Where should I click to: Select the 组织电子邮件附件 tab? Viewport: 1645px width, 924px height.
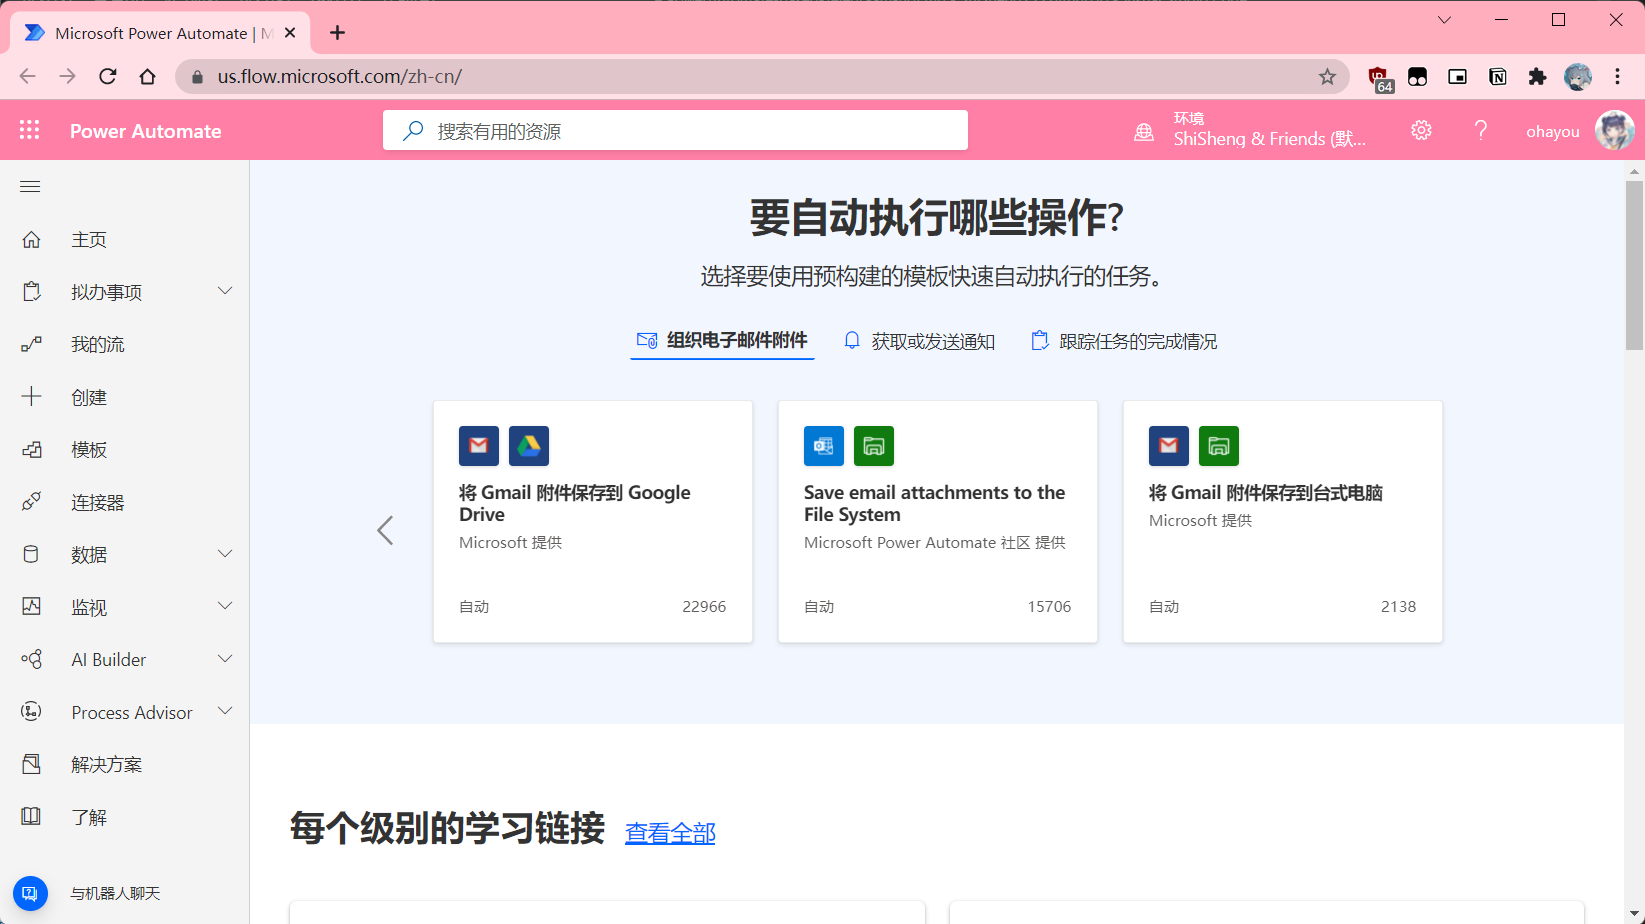coord(722,341)
